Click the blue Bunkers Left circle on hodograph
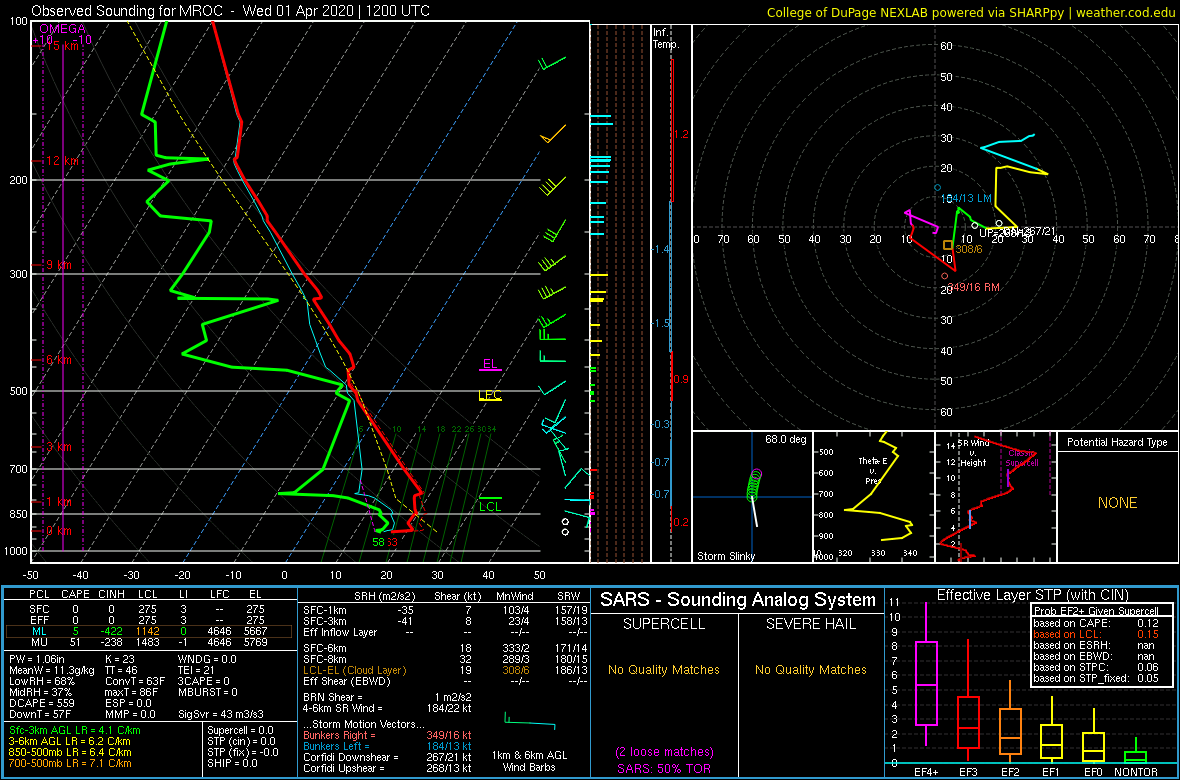 pos(938,187)
